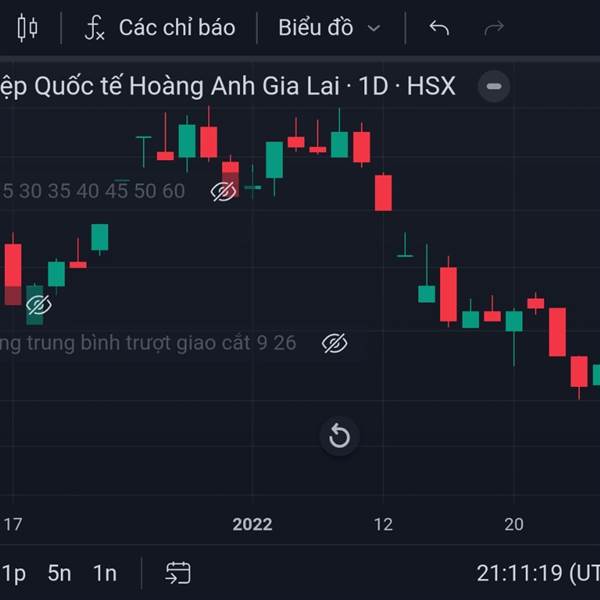Open the Các chỉ báo indicators text

point(177,28)
